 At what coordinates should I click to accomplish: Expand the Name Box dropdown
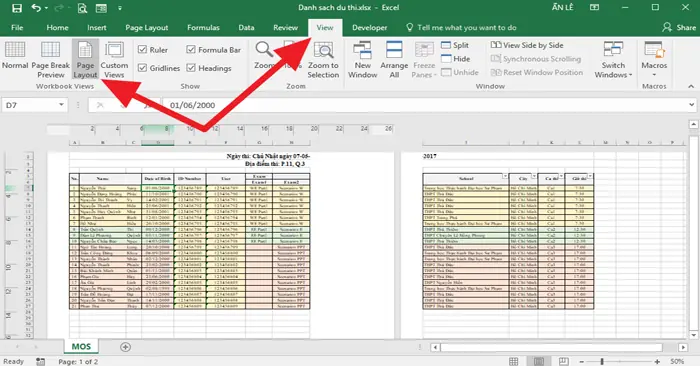tap(61, 105)
